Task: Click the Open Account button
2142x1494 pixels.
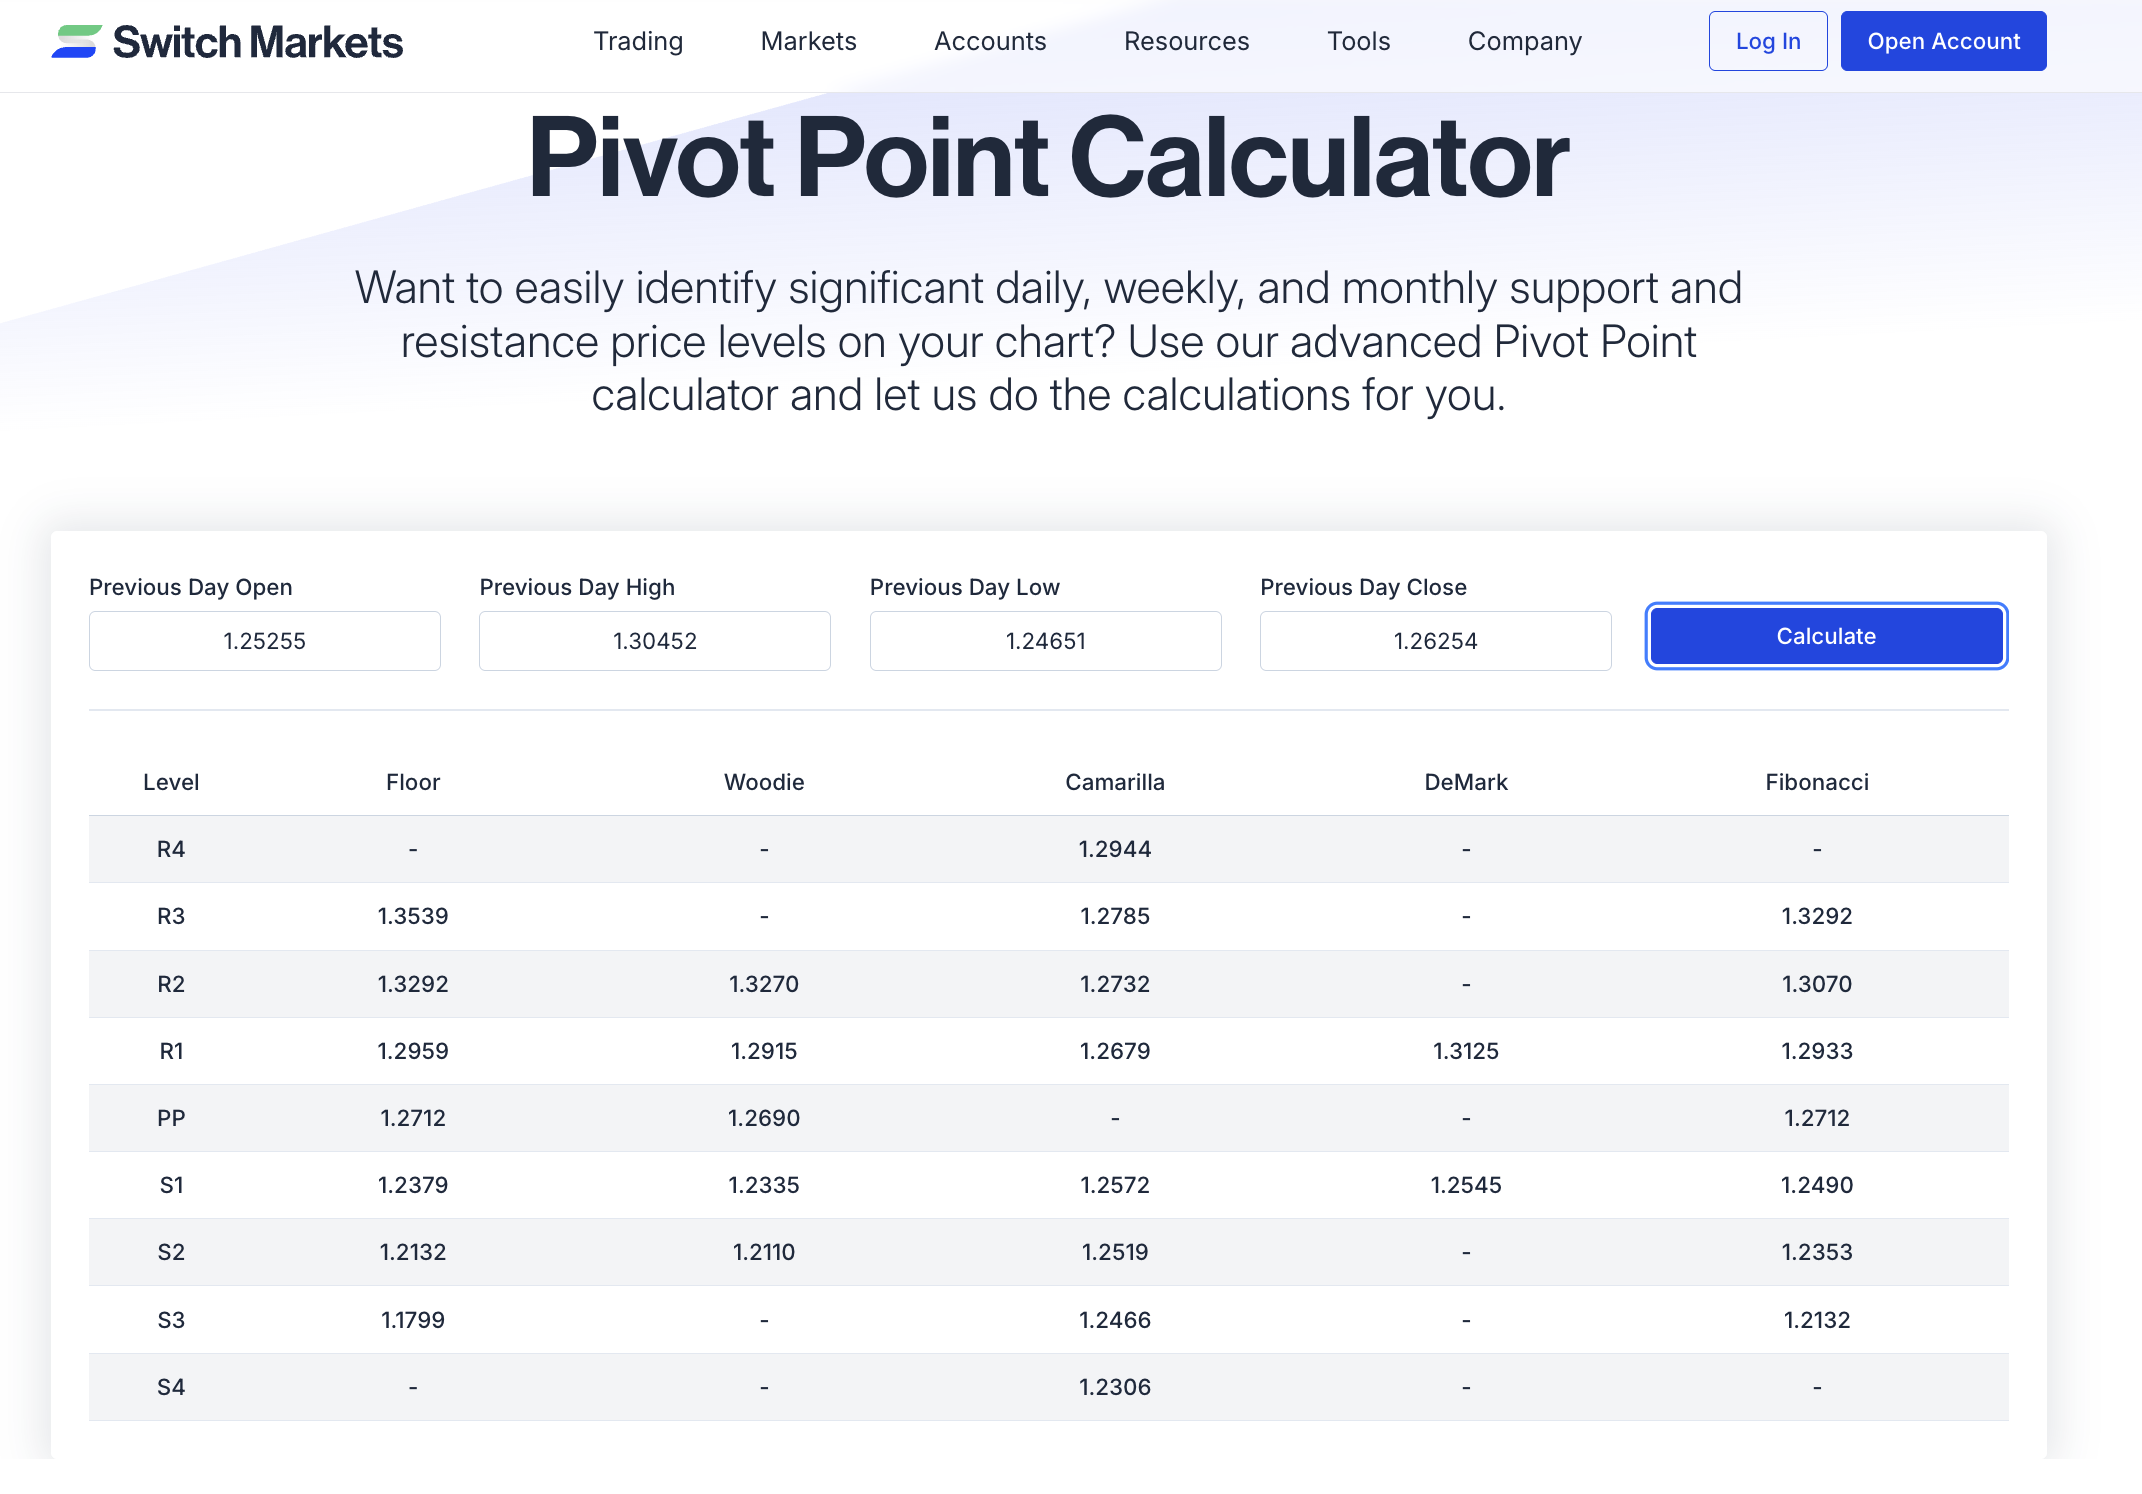Action: click(1942, 41)
